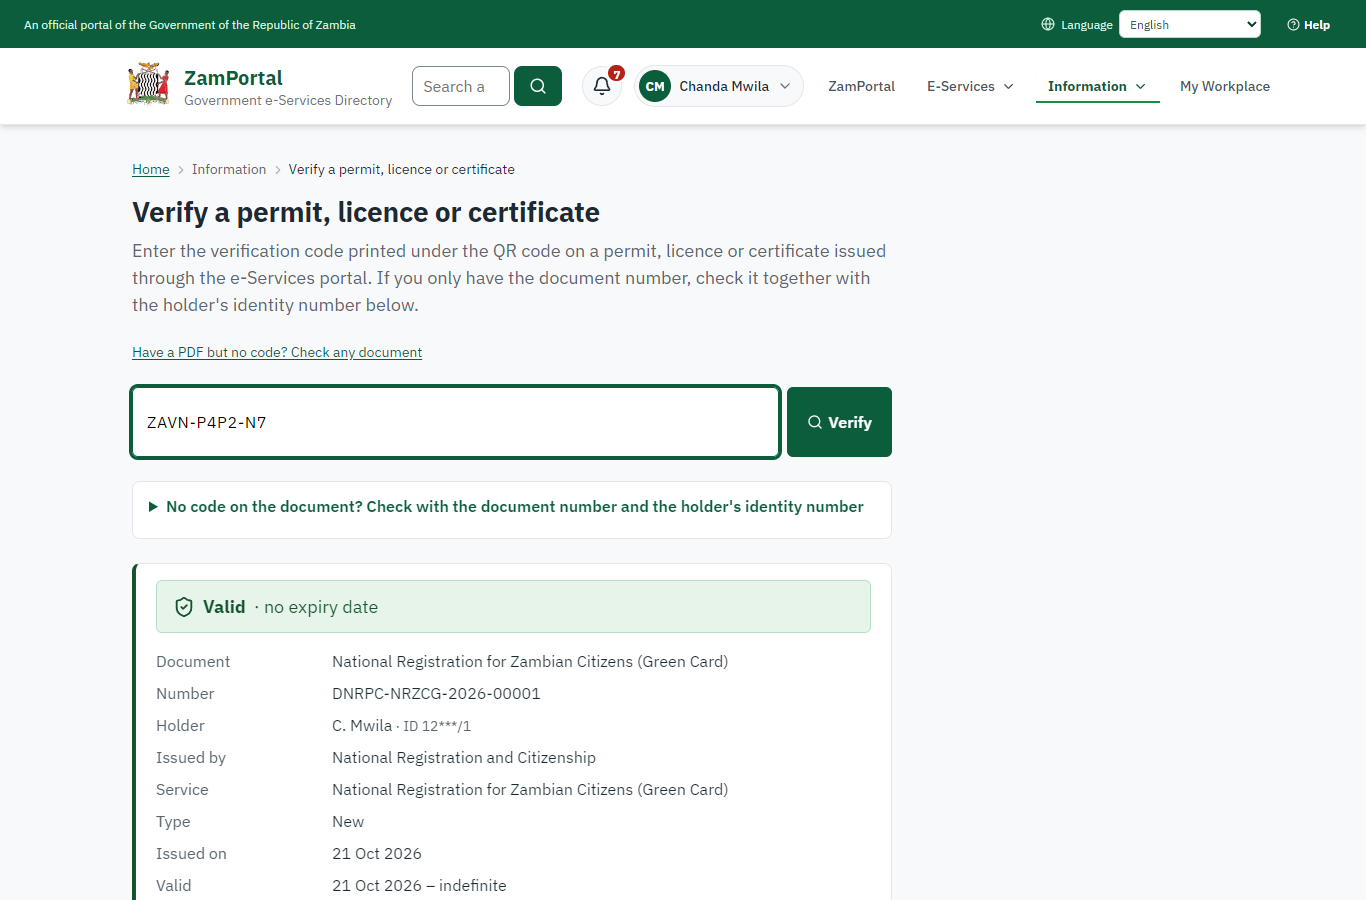Expand the No code on the document section
This screenshot has width=1366, height=900.
512,507
